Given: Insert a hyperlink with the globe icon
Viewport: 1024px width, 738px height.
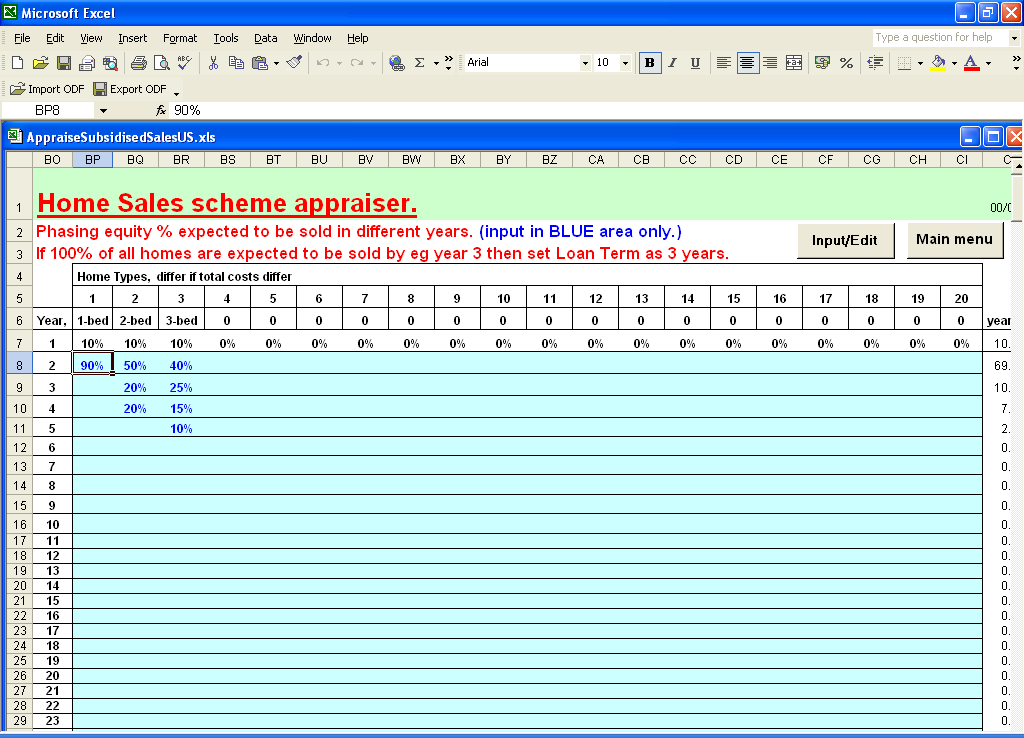Looking at the screenshot, I should pos(396,63).
